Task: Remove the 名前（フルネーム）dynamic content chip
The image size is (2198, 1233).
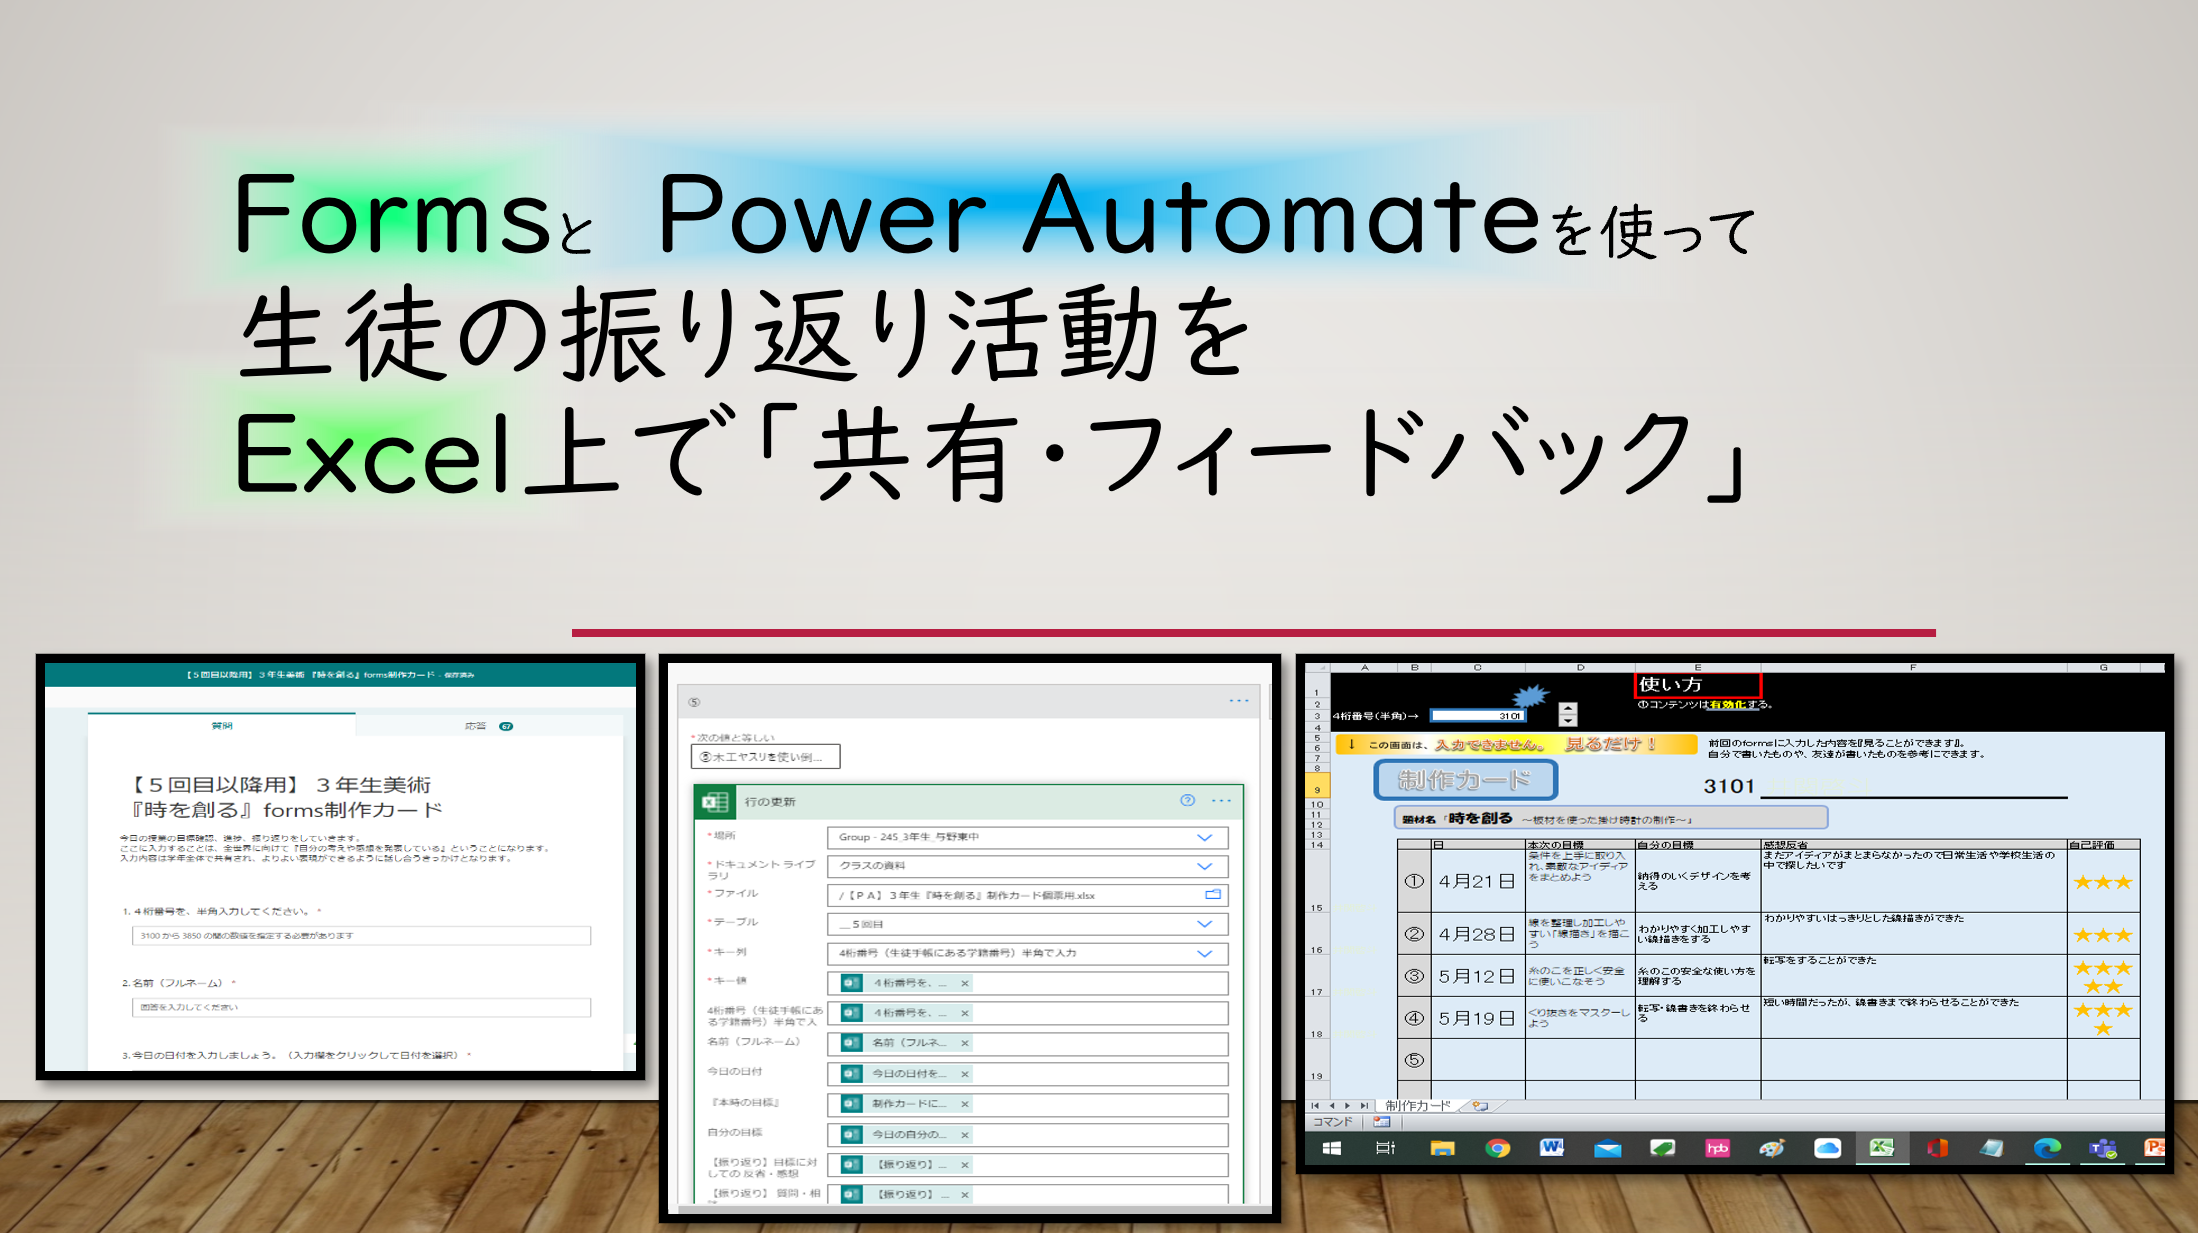Action: (963, 1043)
